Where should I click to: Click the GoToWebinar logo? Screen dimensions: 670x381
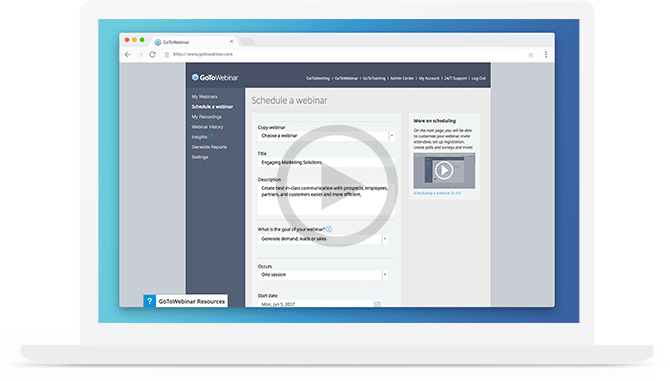215,77
